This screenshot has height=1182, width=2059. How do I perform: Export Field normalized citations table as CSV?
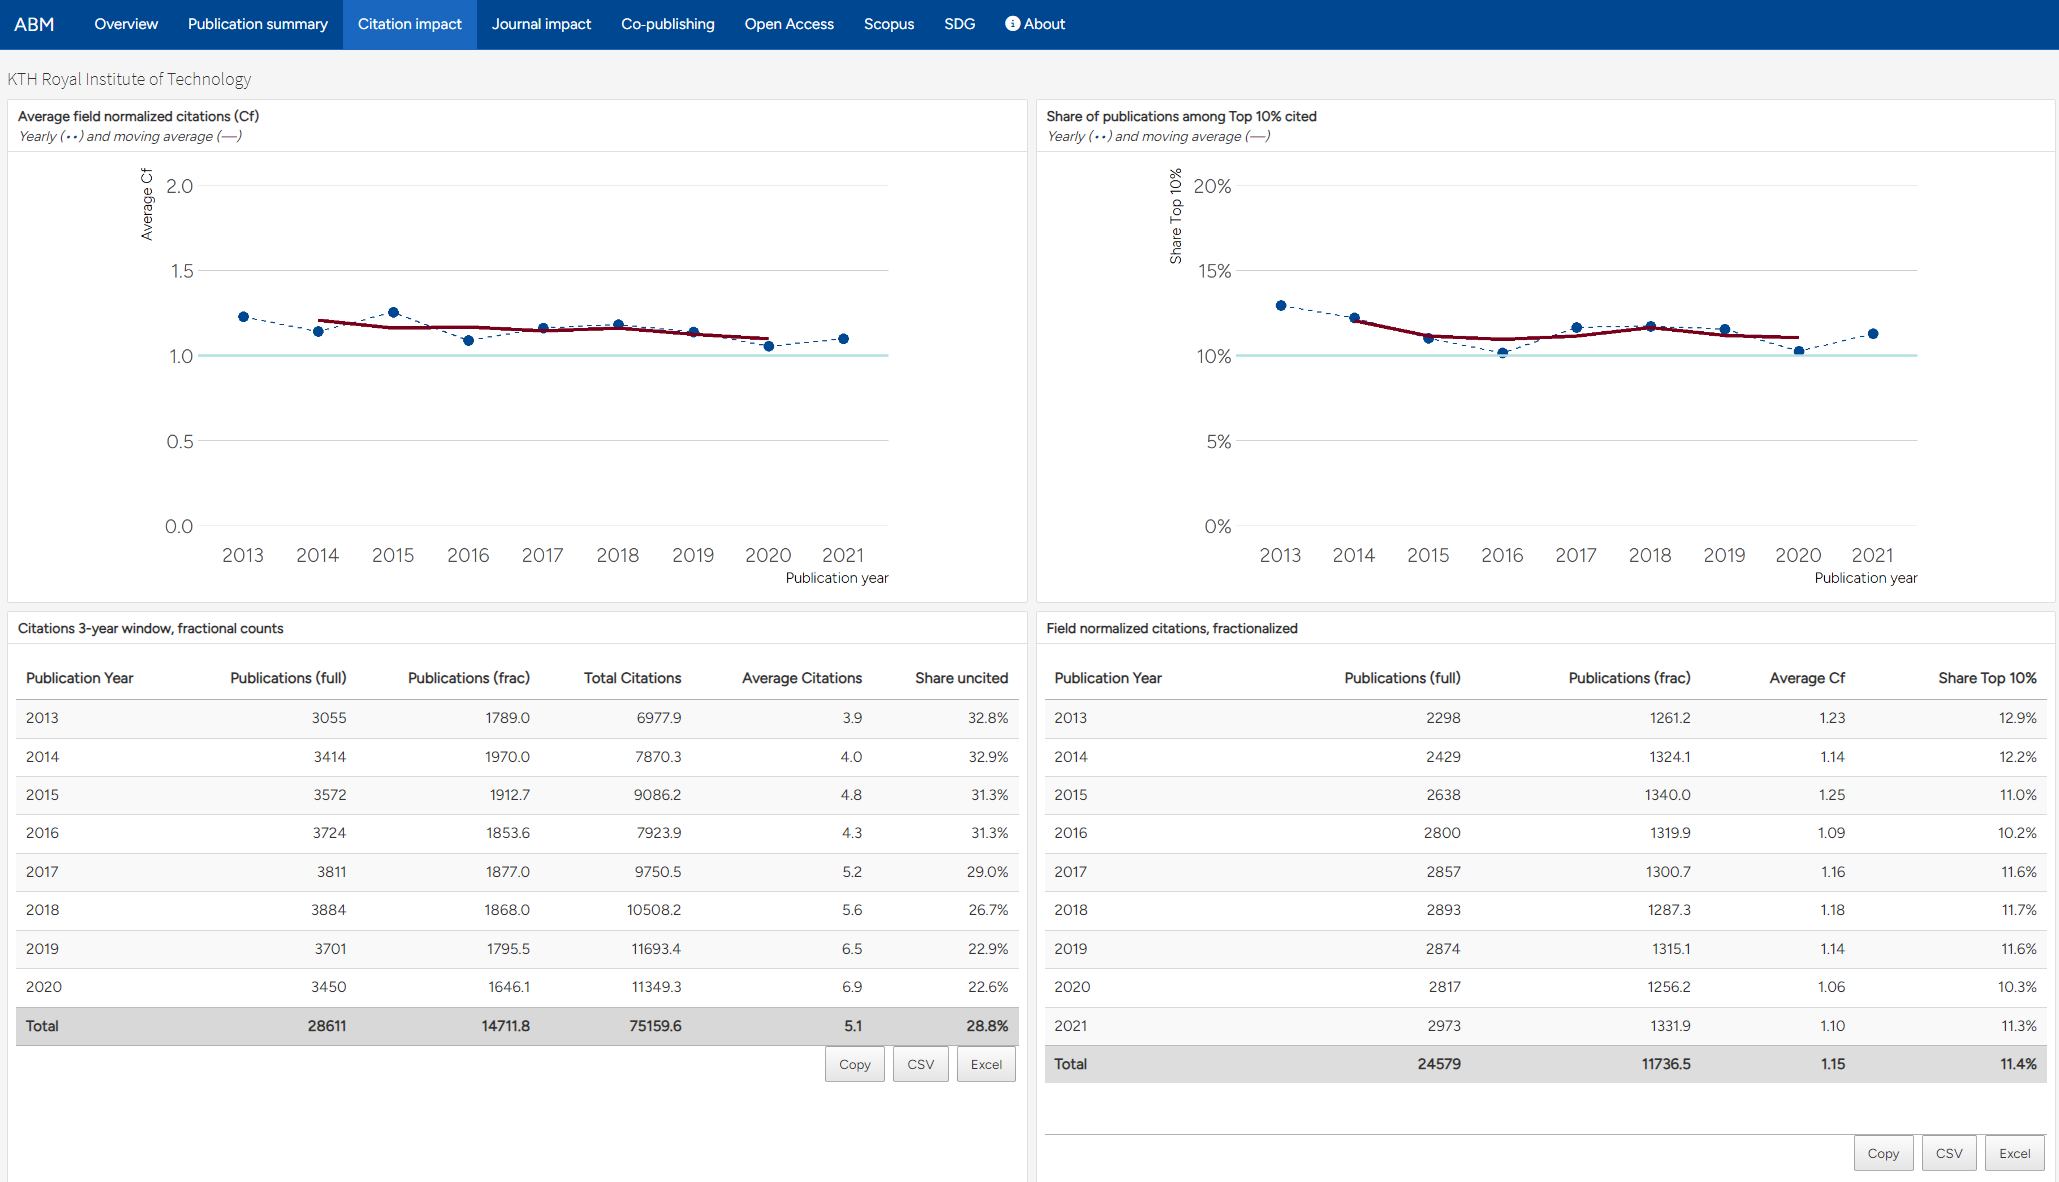click(1949, 1153)
